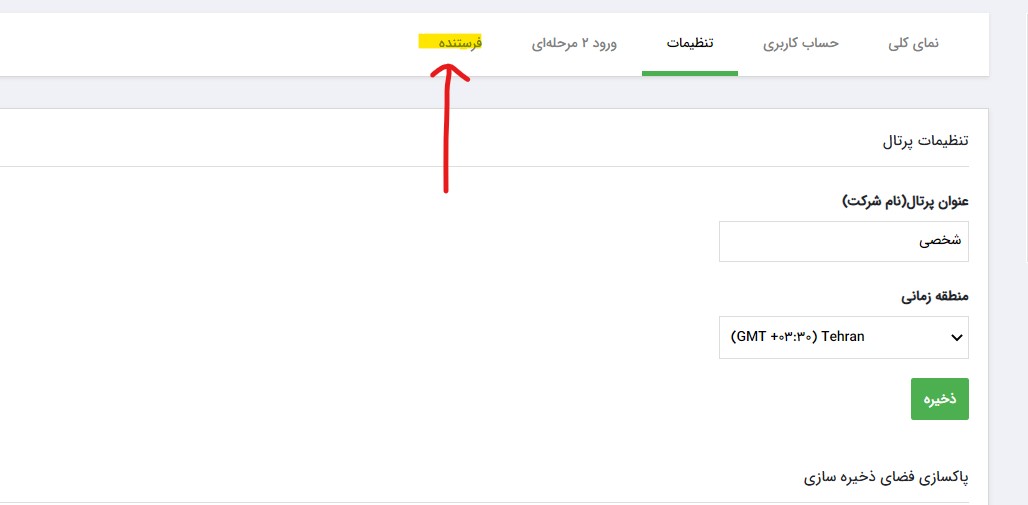Click the منطقه زمانی label
This screenshot has height=505, width=1028.
[x=934, y=296]
